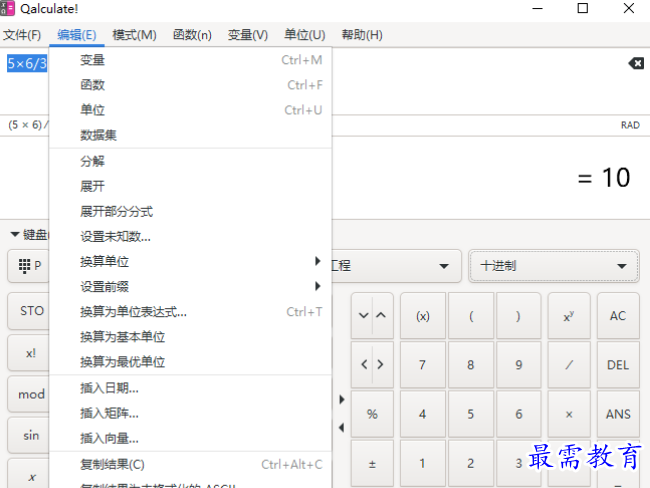Clear the expression with the backspace icon
Image resolution: width=650 pixels, height=488 pixels.
(636, 63)
